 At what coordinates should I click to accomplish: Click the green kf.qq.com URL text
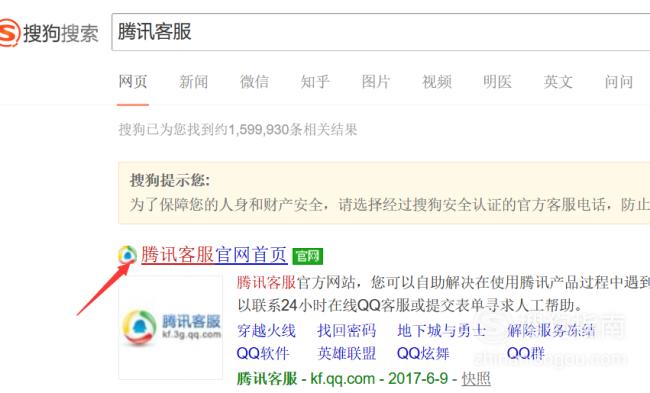tap(342, 378)
